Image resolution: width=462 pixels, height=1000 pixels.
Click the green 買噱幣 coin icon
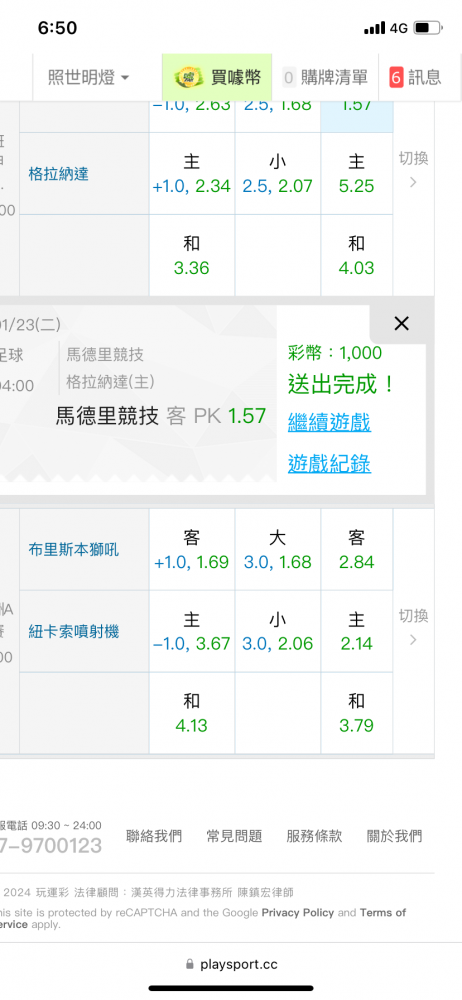[x=189, y=78]
